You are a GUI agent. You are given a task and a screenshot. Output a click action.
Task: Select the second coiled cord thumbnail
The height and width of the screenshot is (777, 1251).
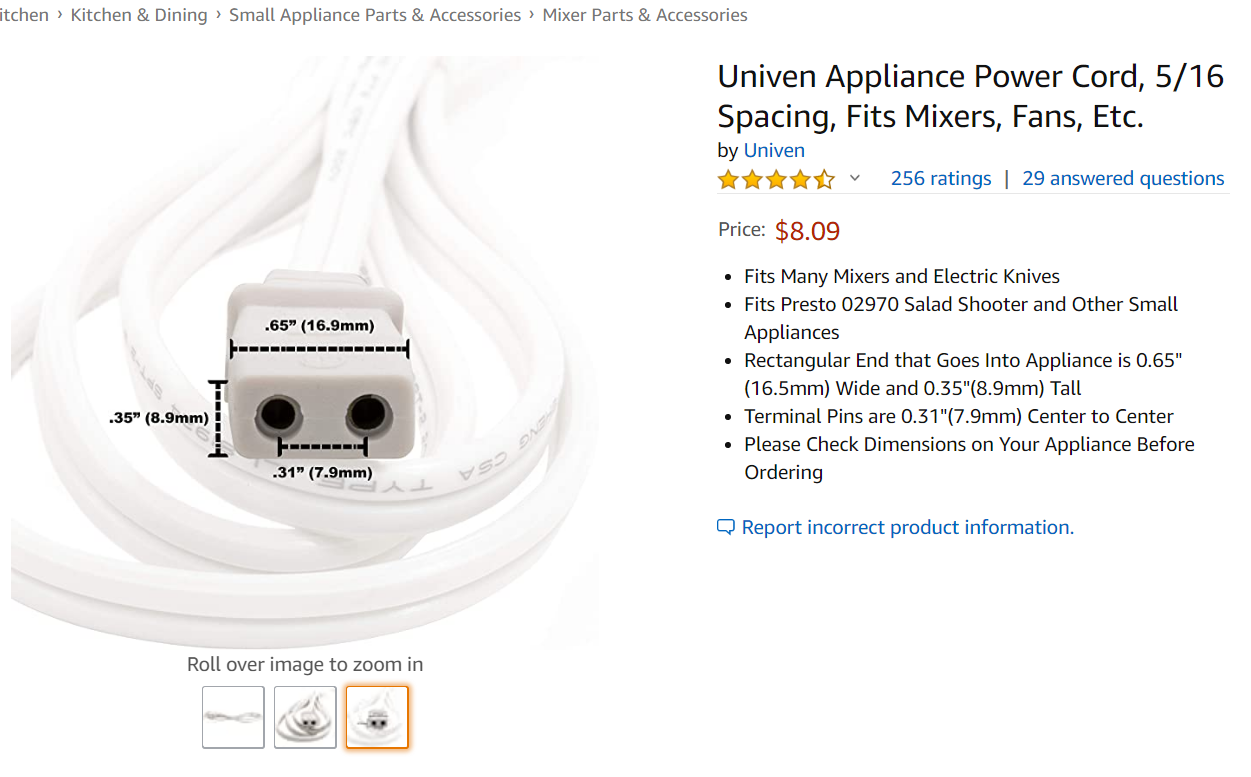point(305,717)
